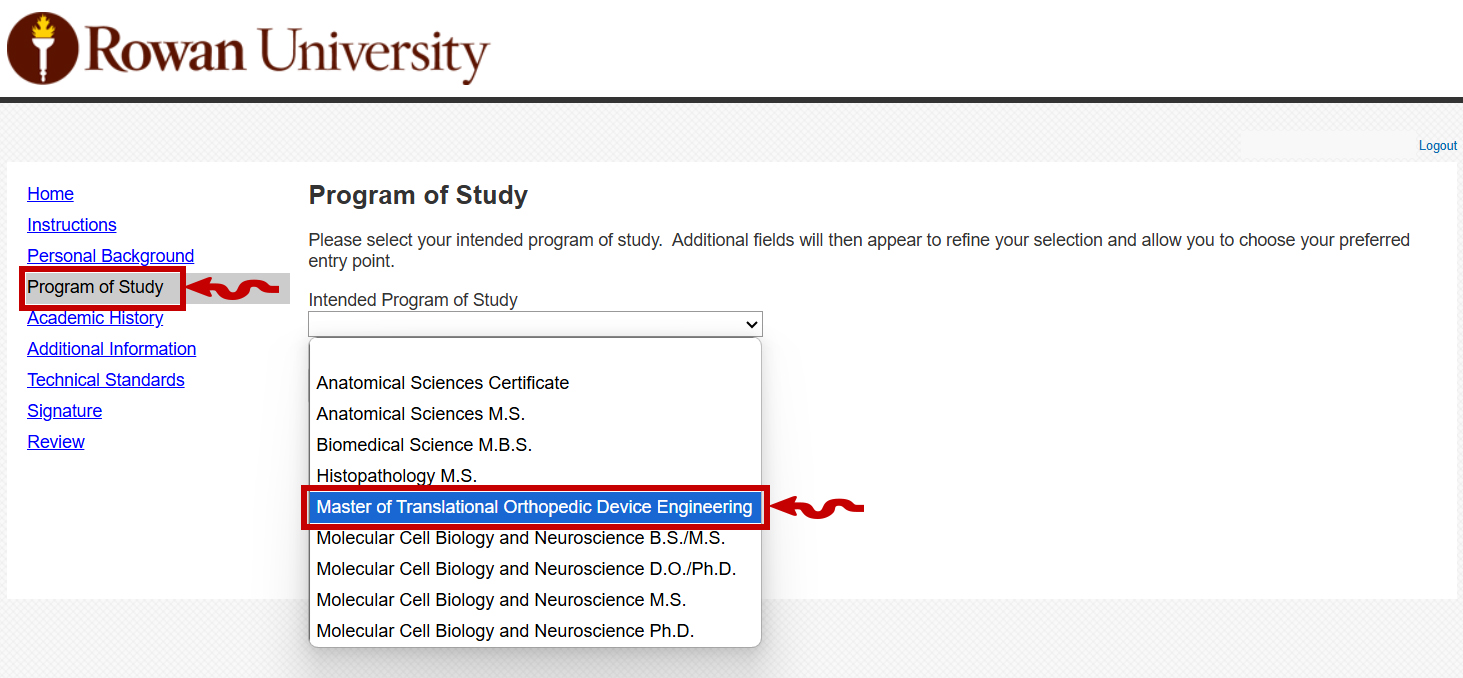Go to Technical Standards section
The height and width of the screenshot is (678, 1463).
(x=106, y=380)
